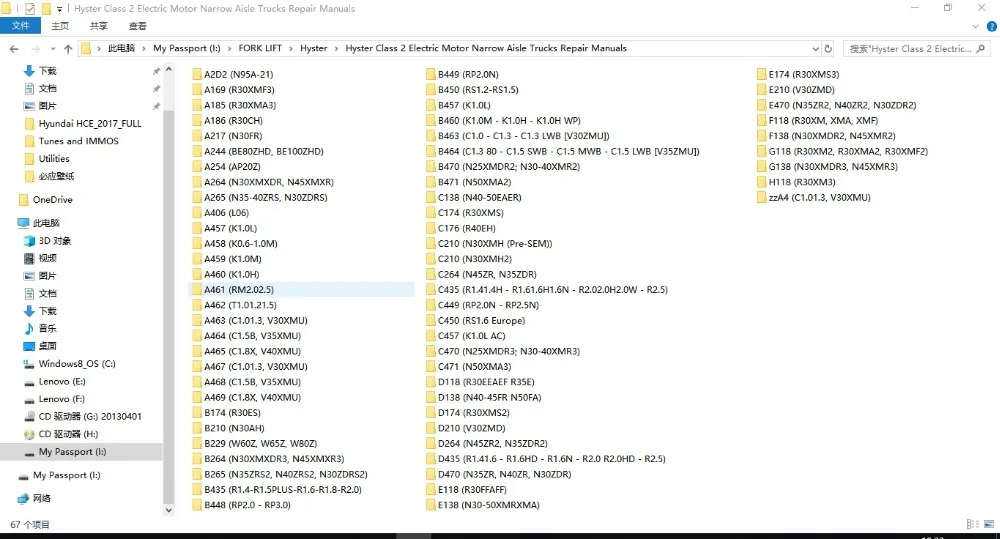This screenshot has width=1000, height=539.
Task: Select F118 (R30XM, XMA, XMF) folder name
Action: coord(823,121)
